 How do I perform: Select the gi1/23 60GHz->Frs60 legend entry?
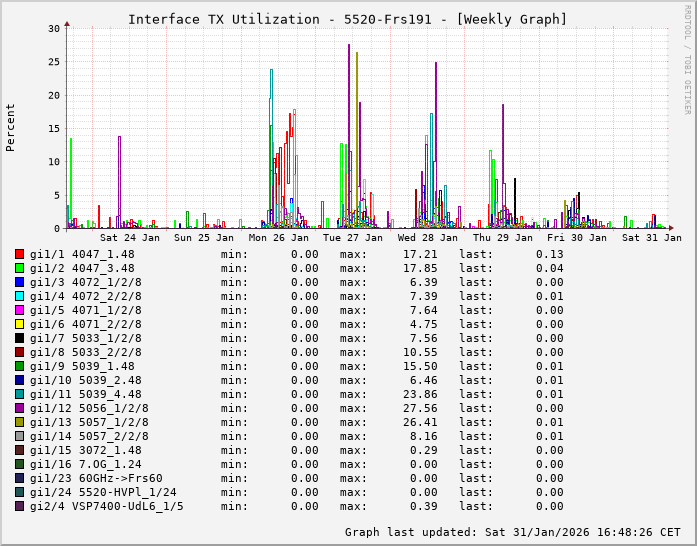[96, 478]
